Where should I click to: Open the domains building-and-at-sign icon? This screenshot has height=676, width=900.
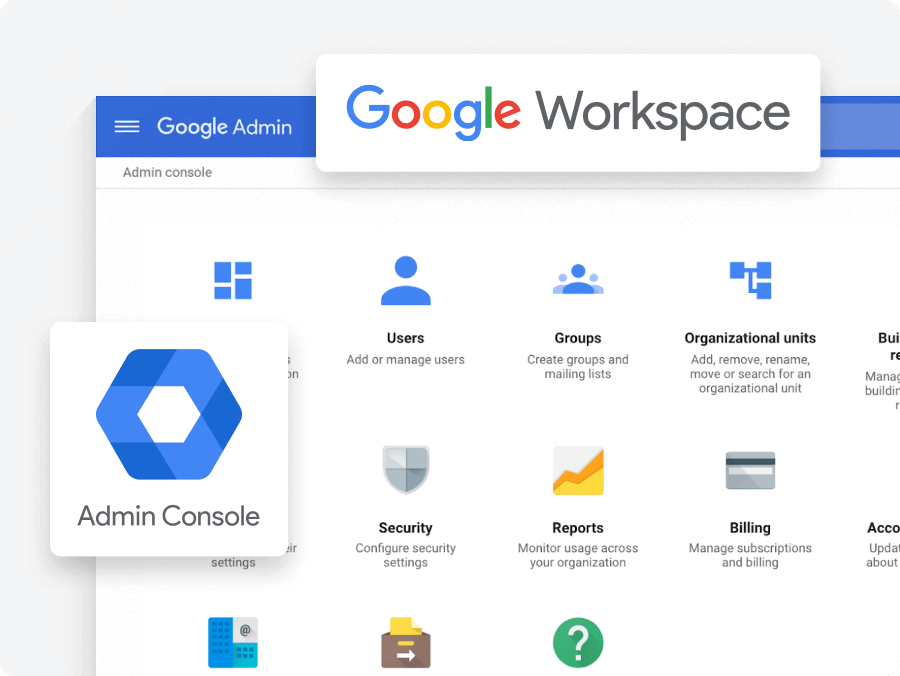[233, 643]
